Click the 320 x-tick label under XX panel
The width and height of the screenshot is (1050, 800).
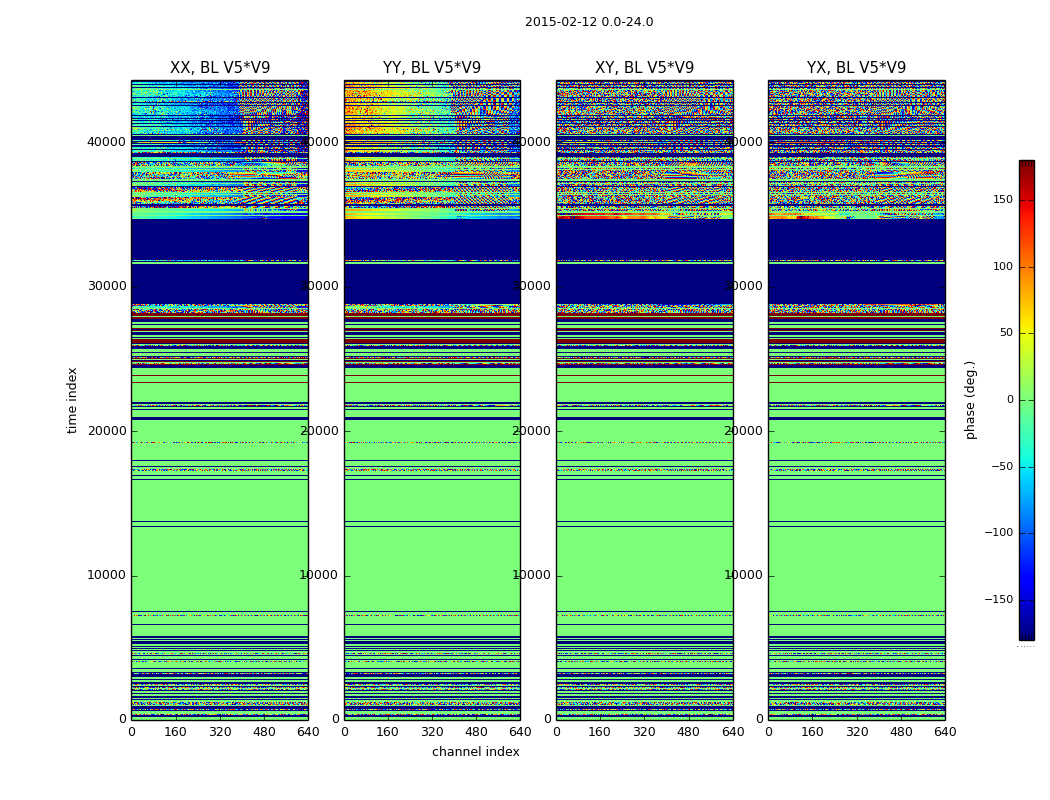point(220,732)
